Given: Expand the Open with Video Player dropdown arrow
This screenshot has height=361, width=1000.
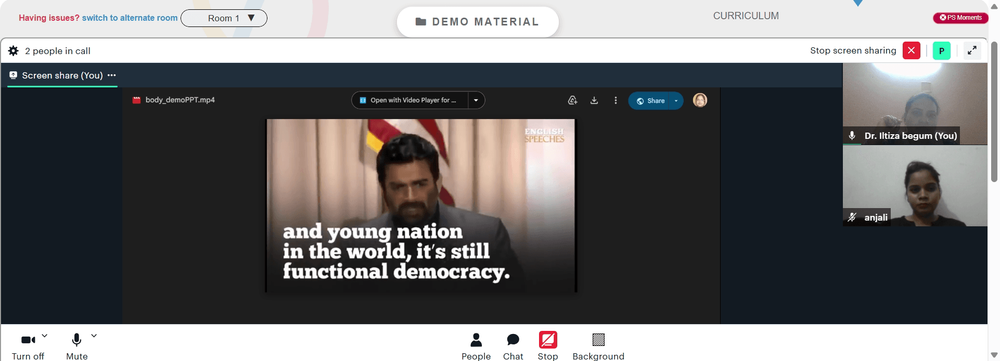Looking at the screenshot, I should tap(476, 101).
